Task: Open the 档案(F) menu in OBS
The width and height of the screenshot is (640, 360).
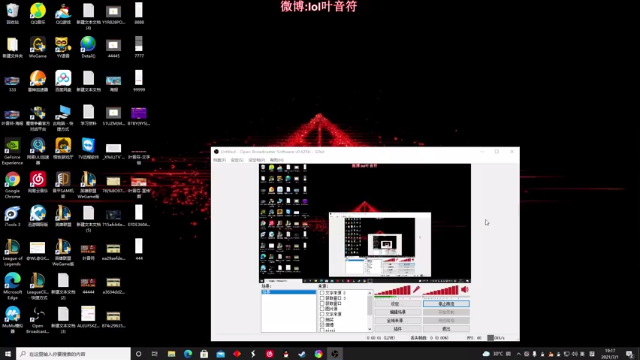Action: point(220,160)
